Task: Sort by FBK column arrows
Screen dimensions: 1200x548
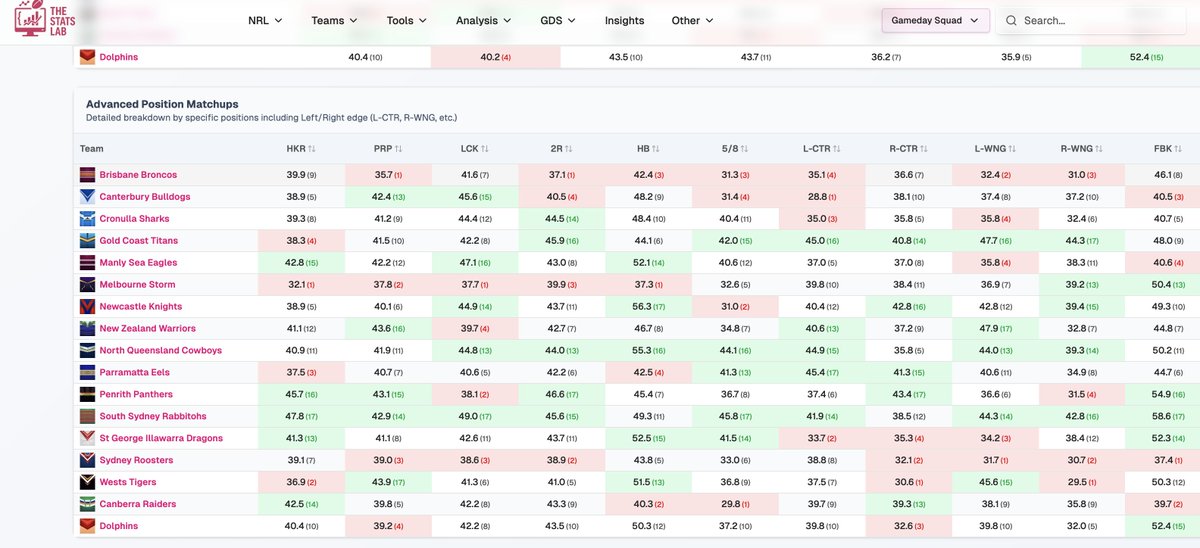Action: (1178, 150)
